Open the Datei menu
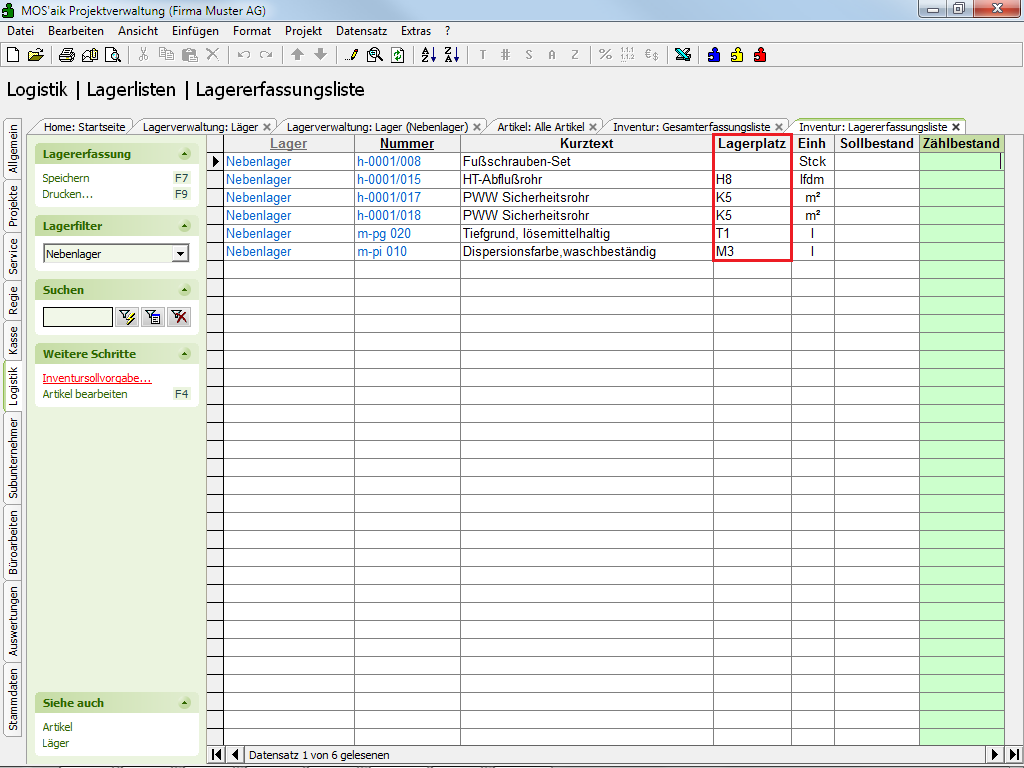Viewport: 1024px width, 768px height. pyautogui.click(x=20, y=31)
